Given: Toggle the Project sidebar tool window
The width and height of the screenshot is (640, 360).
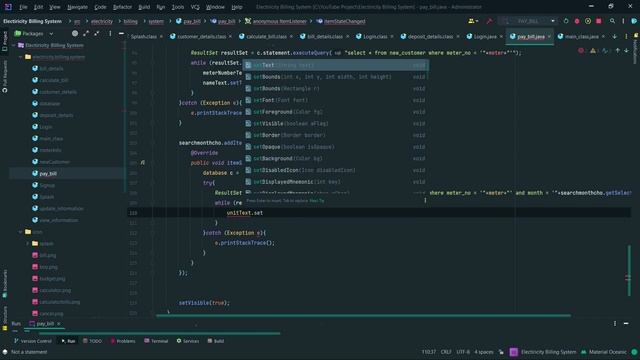Looking at the screenshot, I should (x=5, y=41).
